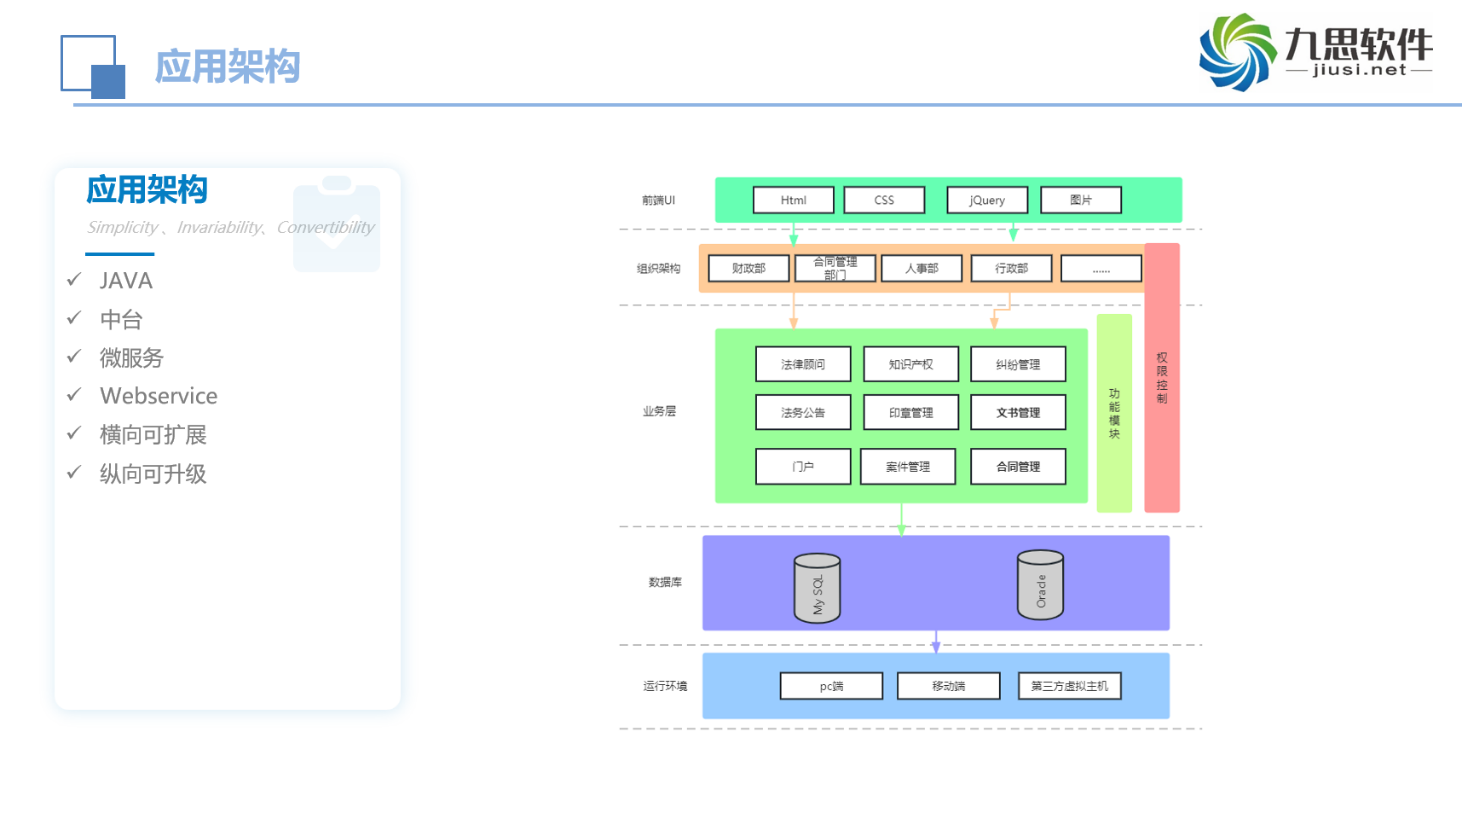Select the Html box in 前端UI row
Viewport: 1462px width, 819px height.
point(793,200)
